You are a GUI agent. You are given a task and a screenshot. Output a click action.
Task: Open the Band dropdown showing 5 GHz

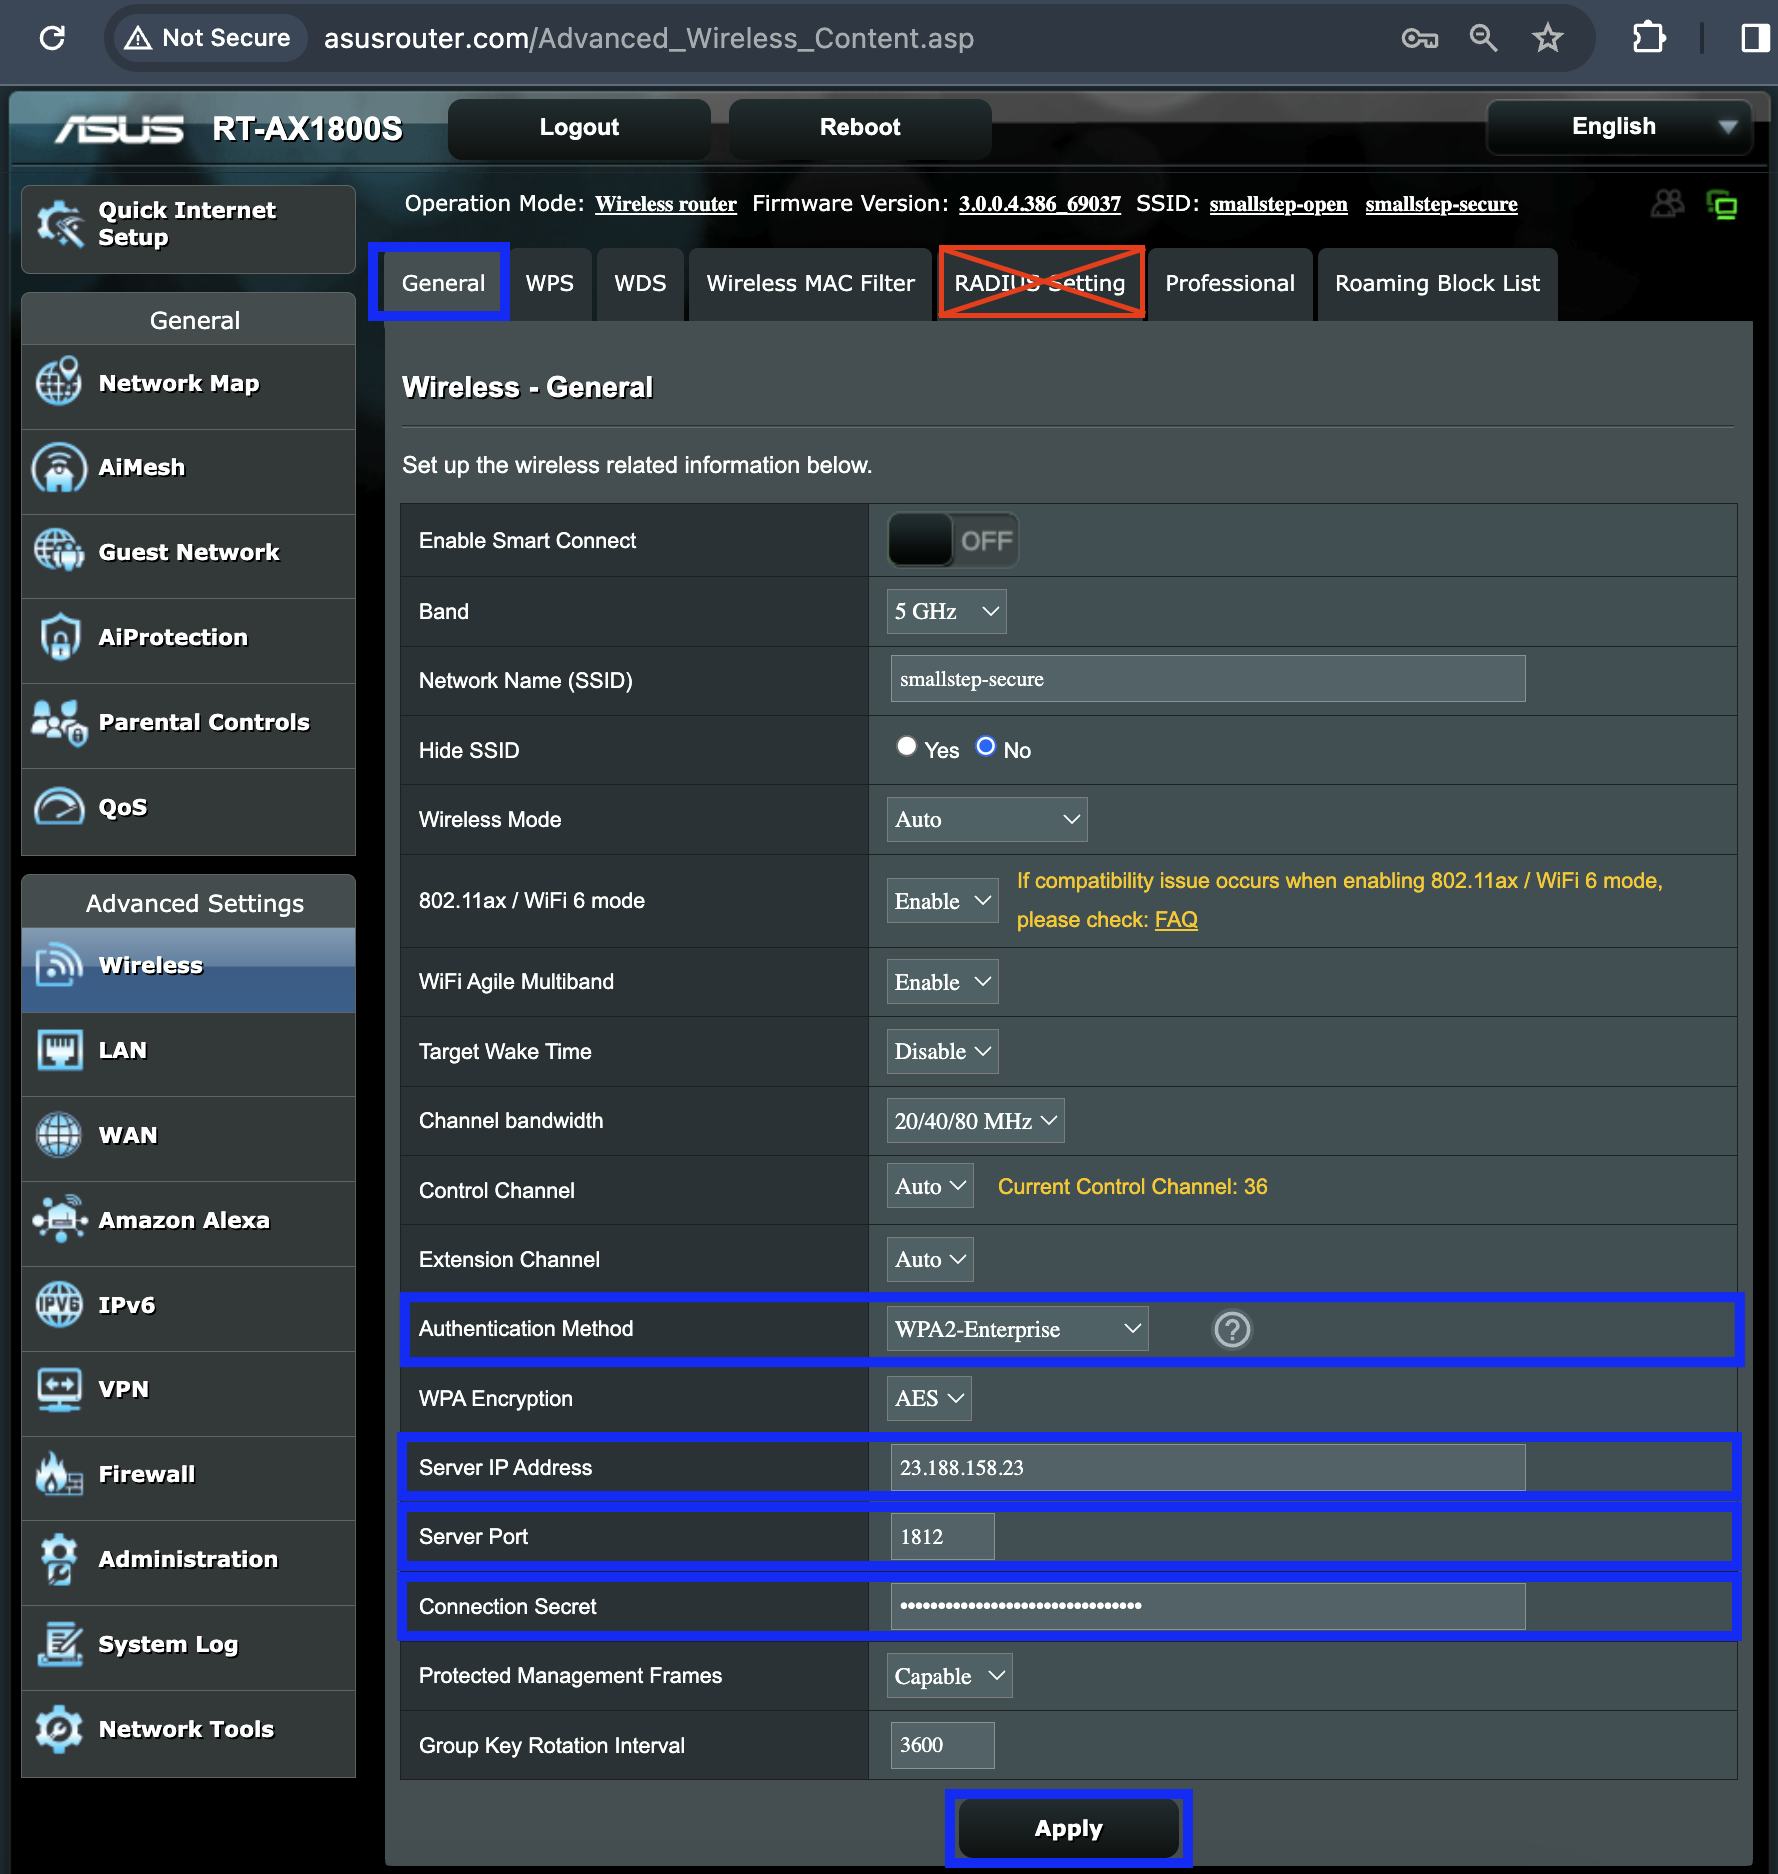tap(946, 611)
